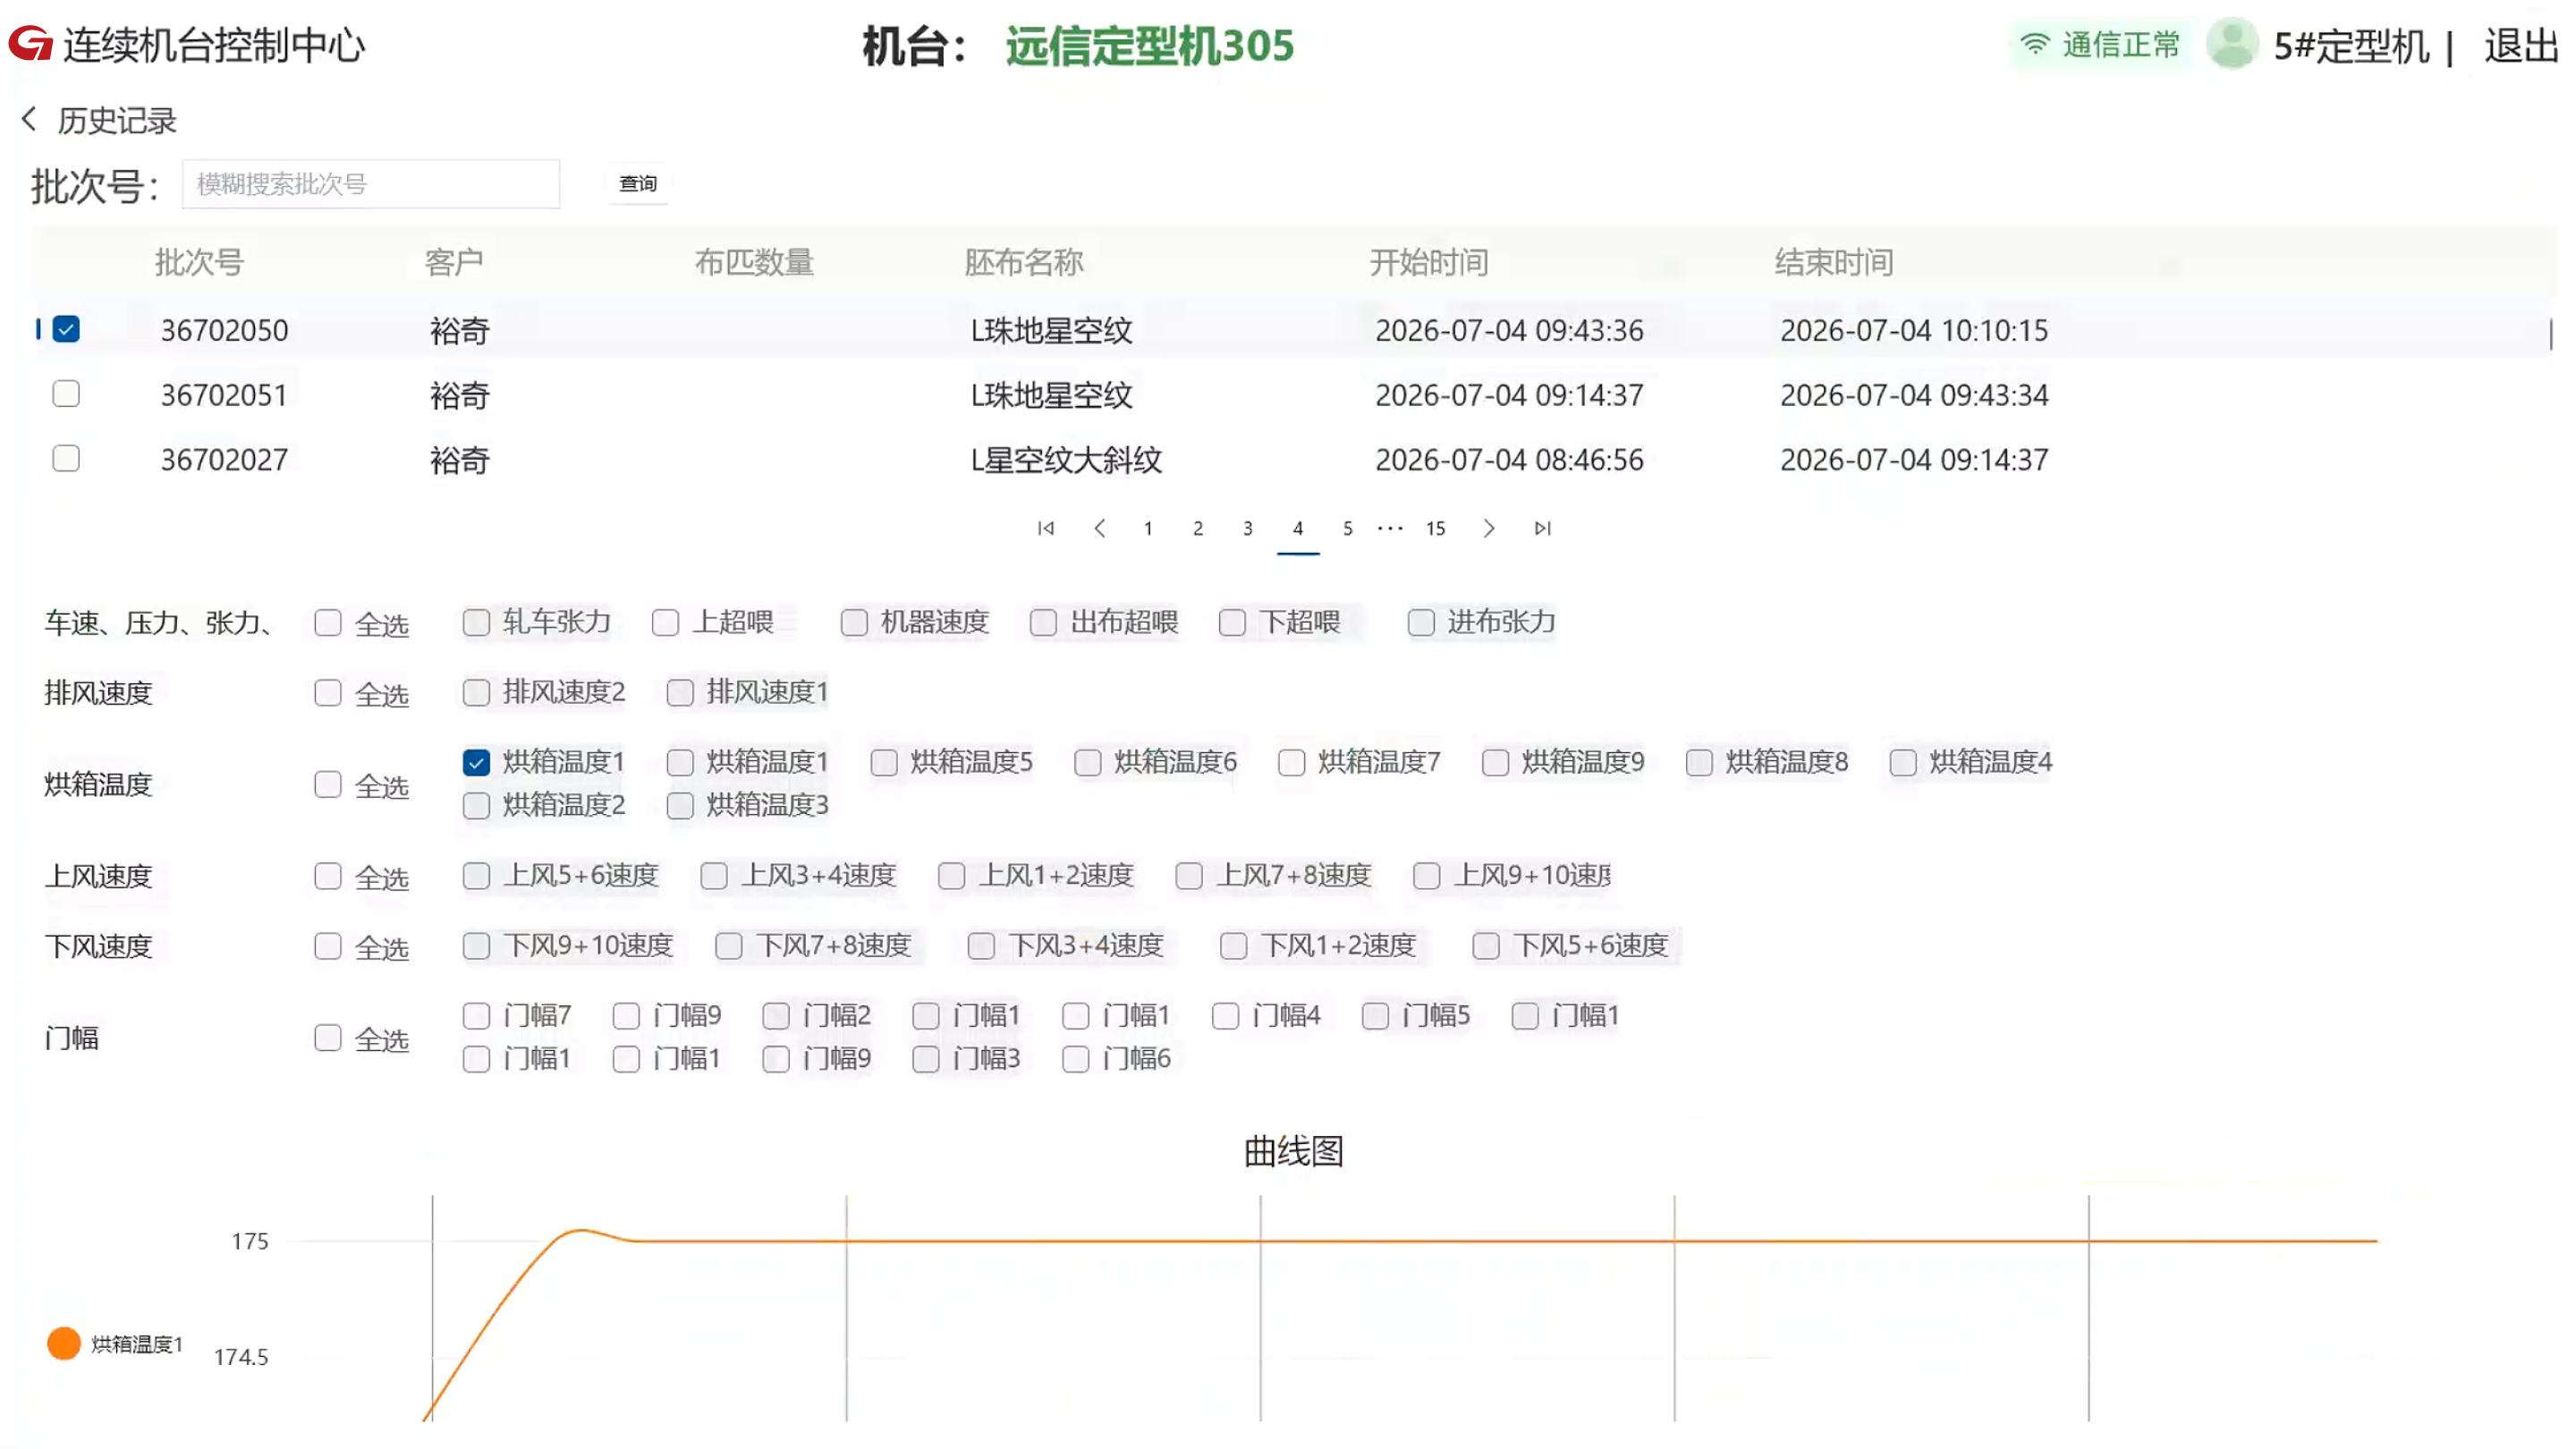Click the red G application logo
Viewport: 2576px width, 1449px height.
tap(31, 43)
